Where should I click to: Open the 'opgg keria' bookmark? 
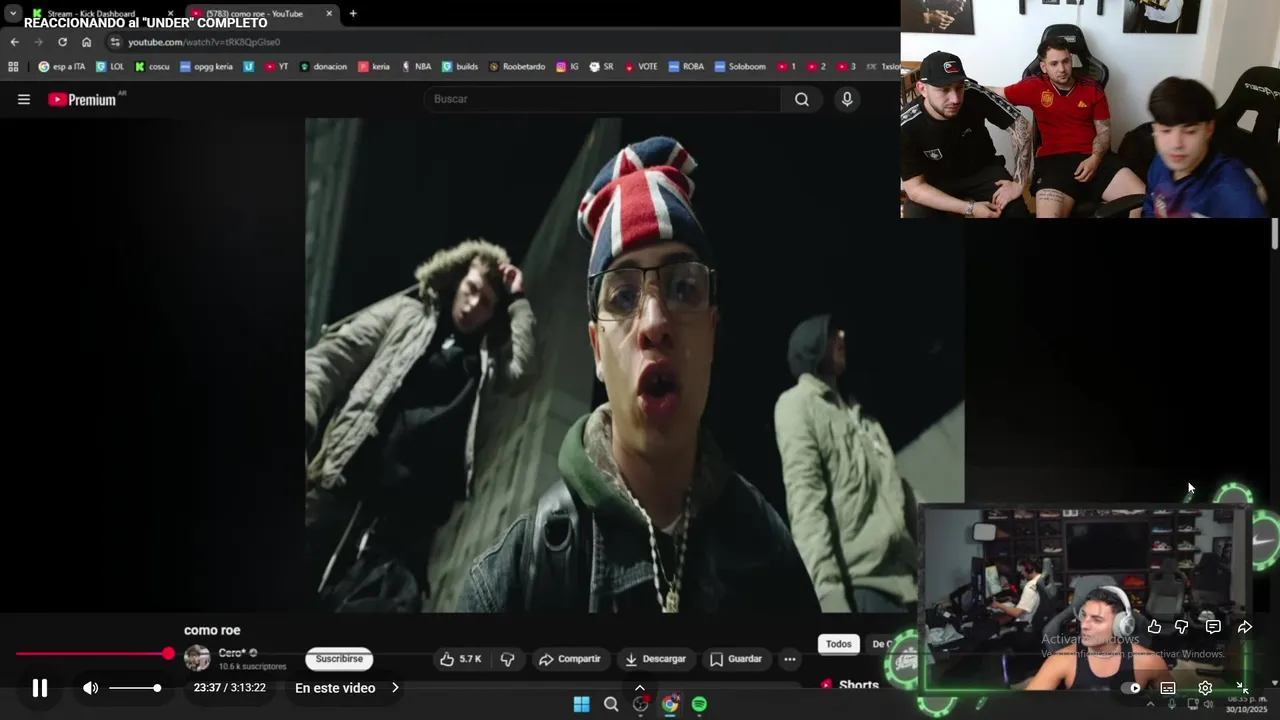(206, 67)
